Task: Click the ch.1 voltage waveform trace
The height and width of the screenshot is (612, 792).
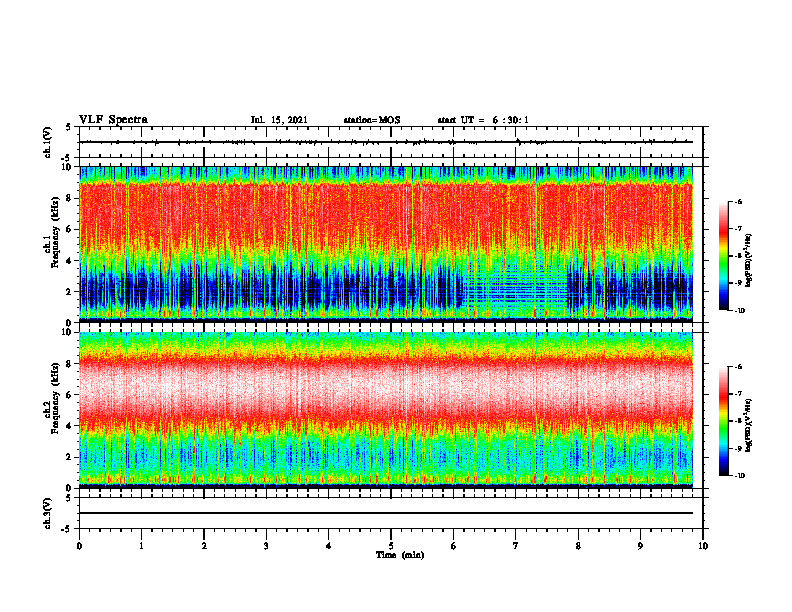Action: [x=386, y=142]
